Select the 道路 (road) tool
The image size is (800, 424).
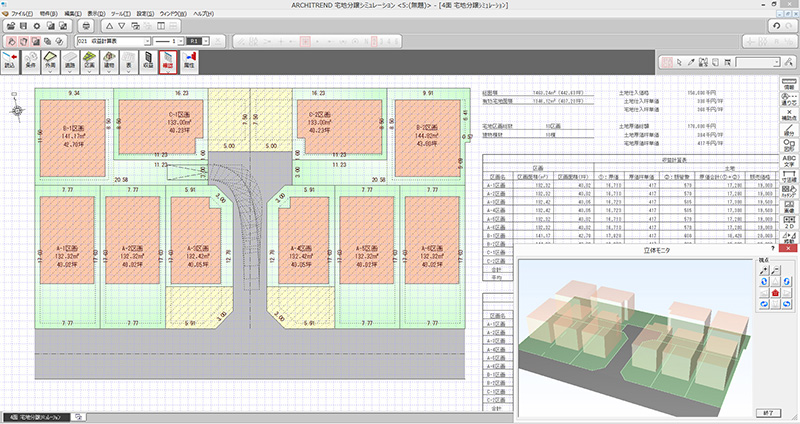tap(69, 60)
